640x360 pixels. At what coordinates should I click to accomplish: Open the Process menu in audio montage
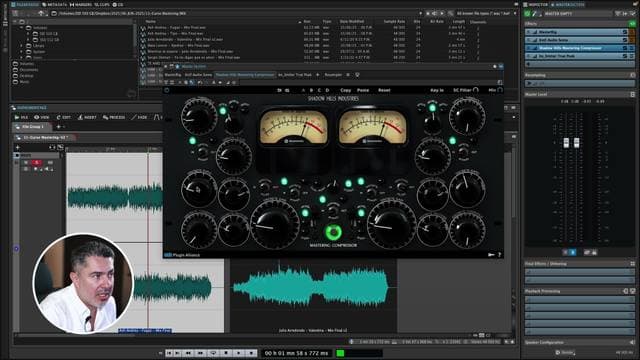click(114, 118)
